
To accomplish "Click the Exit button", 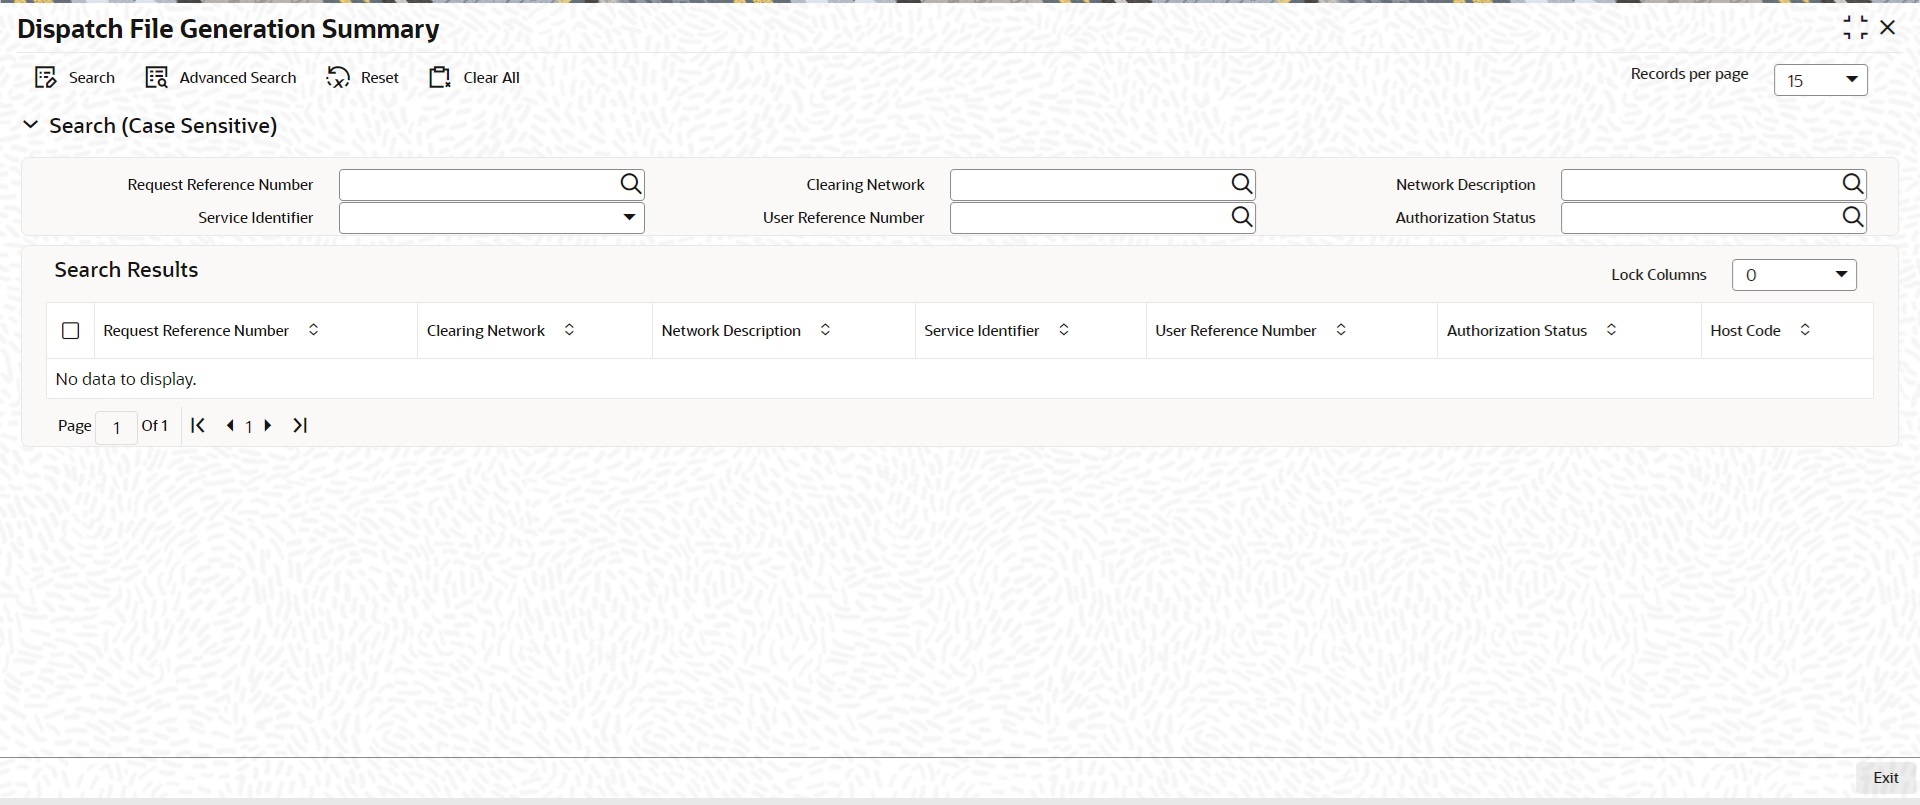I will tap(1885, 778).
